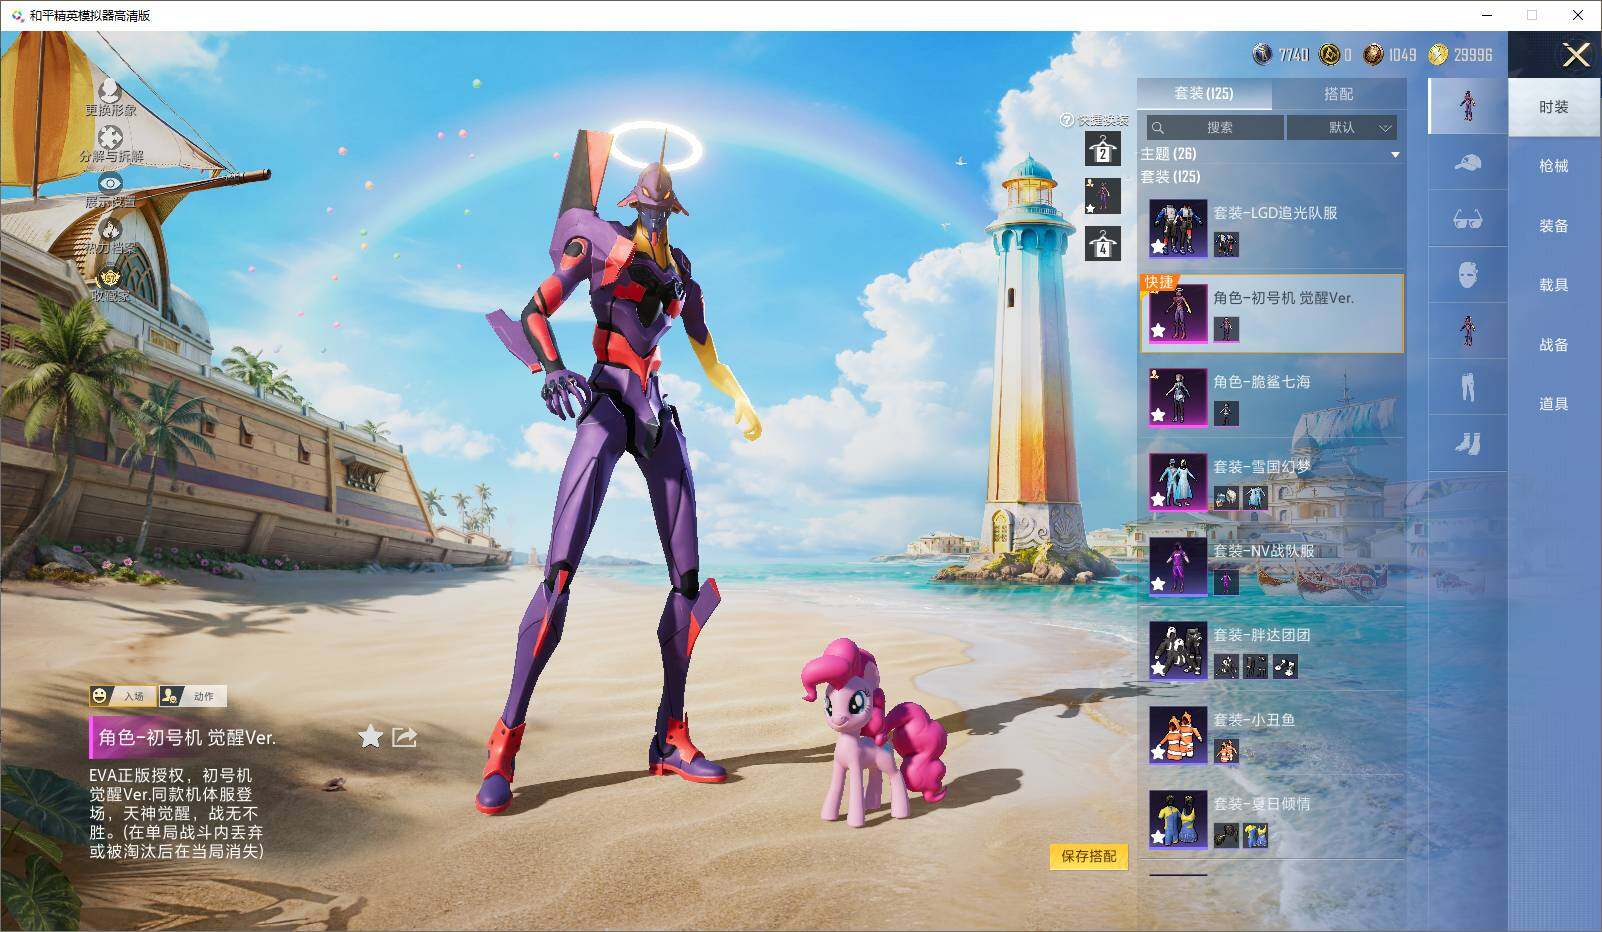Image resolution: width=1602 pixels, height=932 pixels.
Task: Toggle star on 小丑鱼 thumbnail
Action: coord(1158,753)
